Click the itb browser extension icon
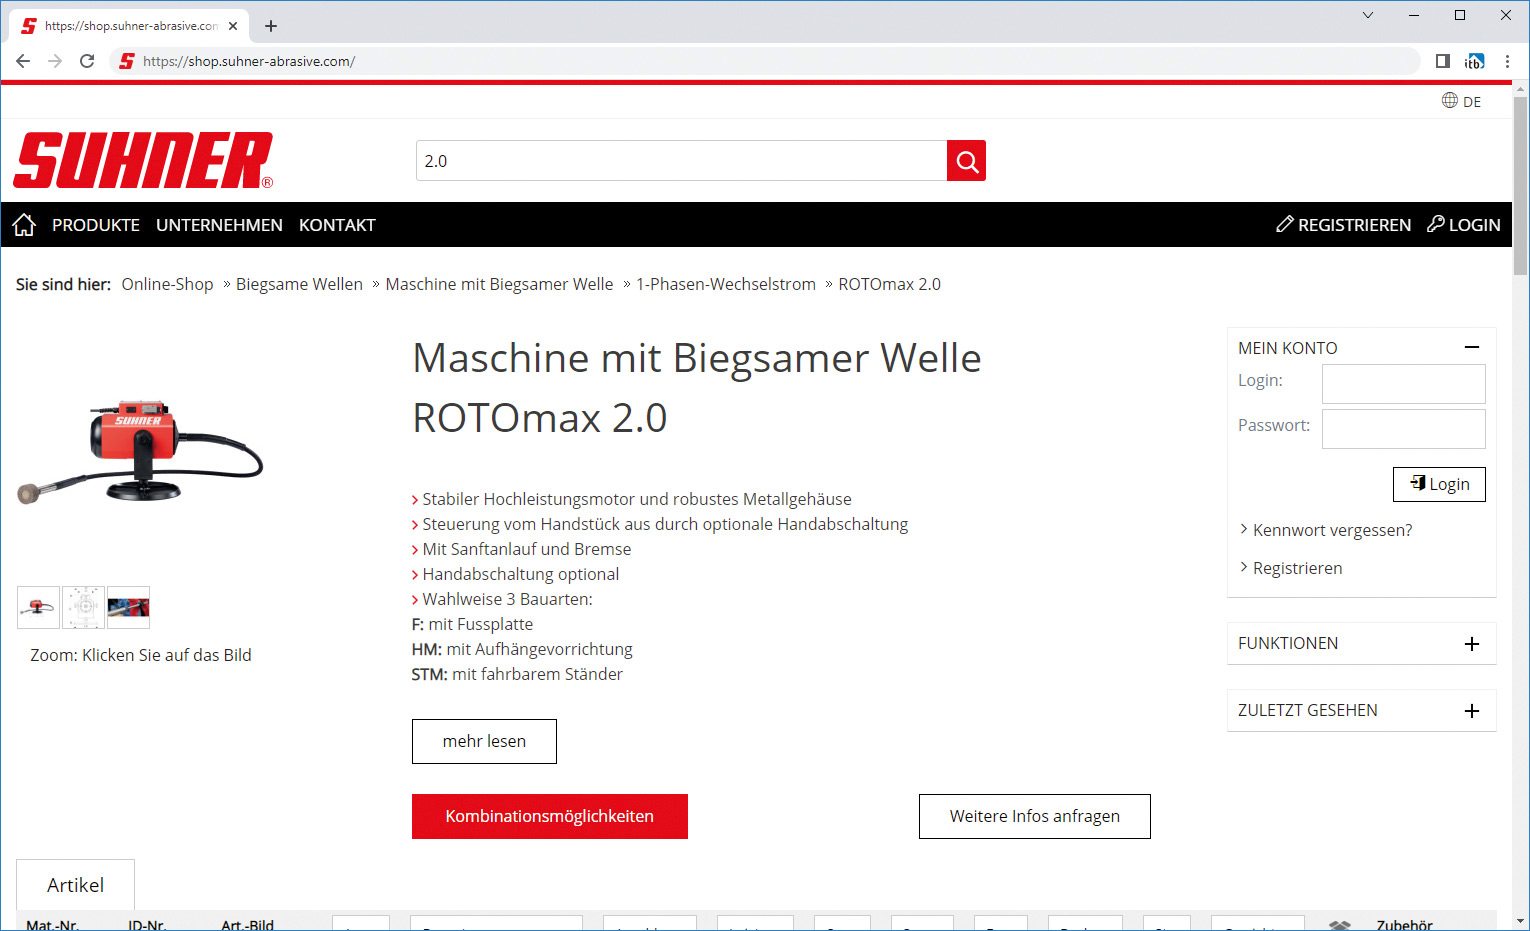 click(1474, 61)
